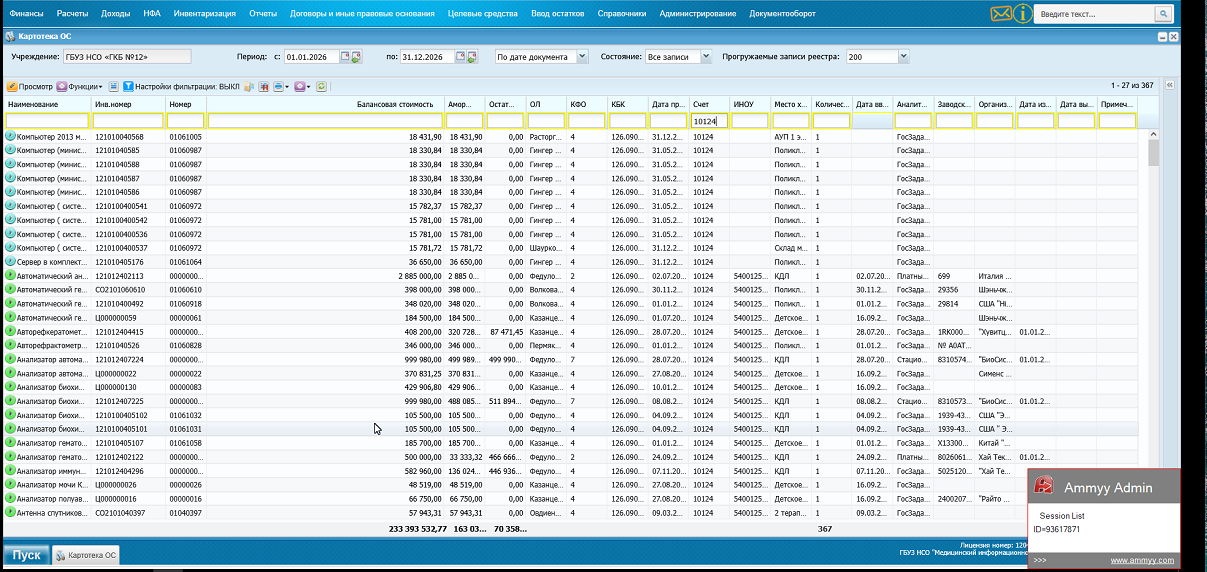The width and height of the screenshot is (1207, 572).
Task: Click the start date field 01.01.2026
Action: 312,57
